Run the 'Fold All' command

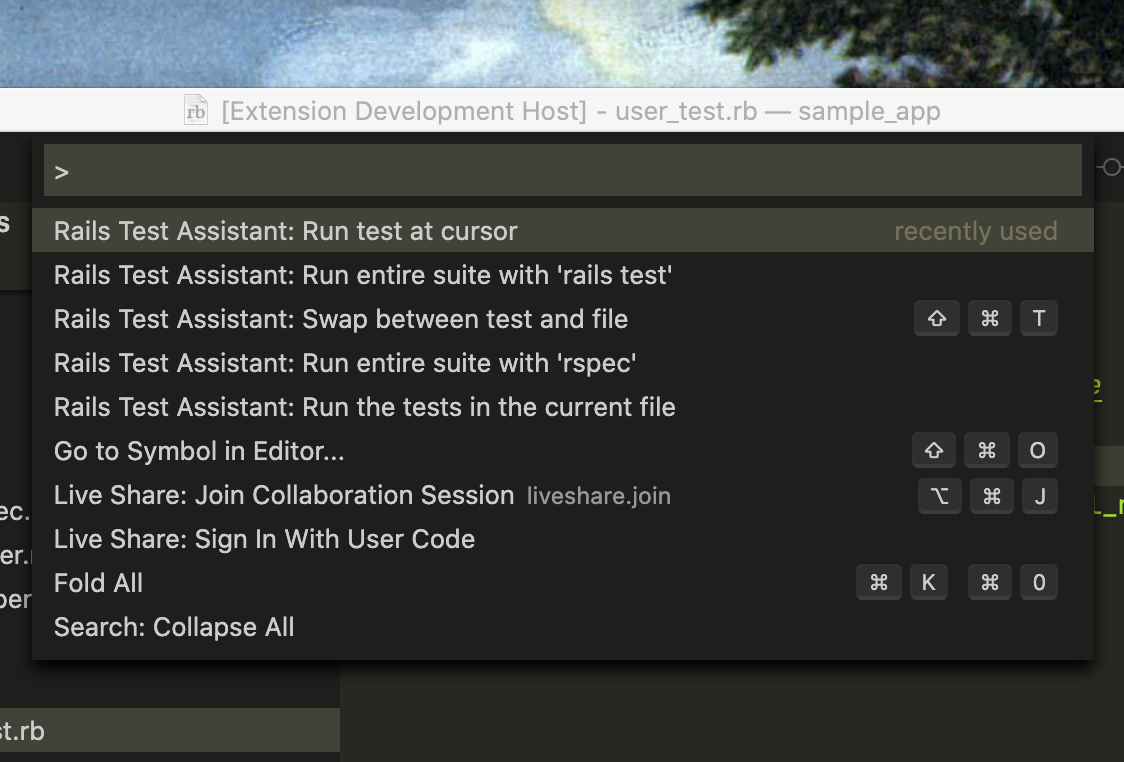point(563,583)
